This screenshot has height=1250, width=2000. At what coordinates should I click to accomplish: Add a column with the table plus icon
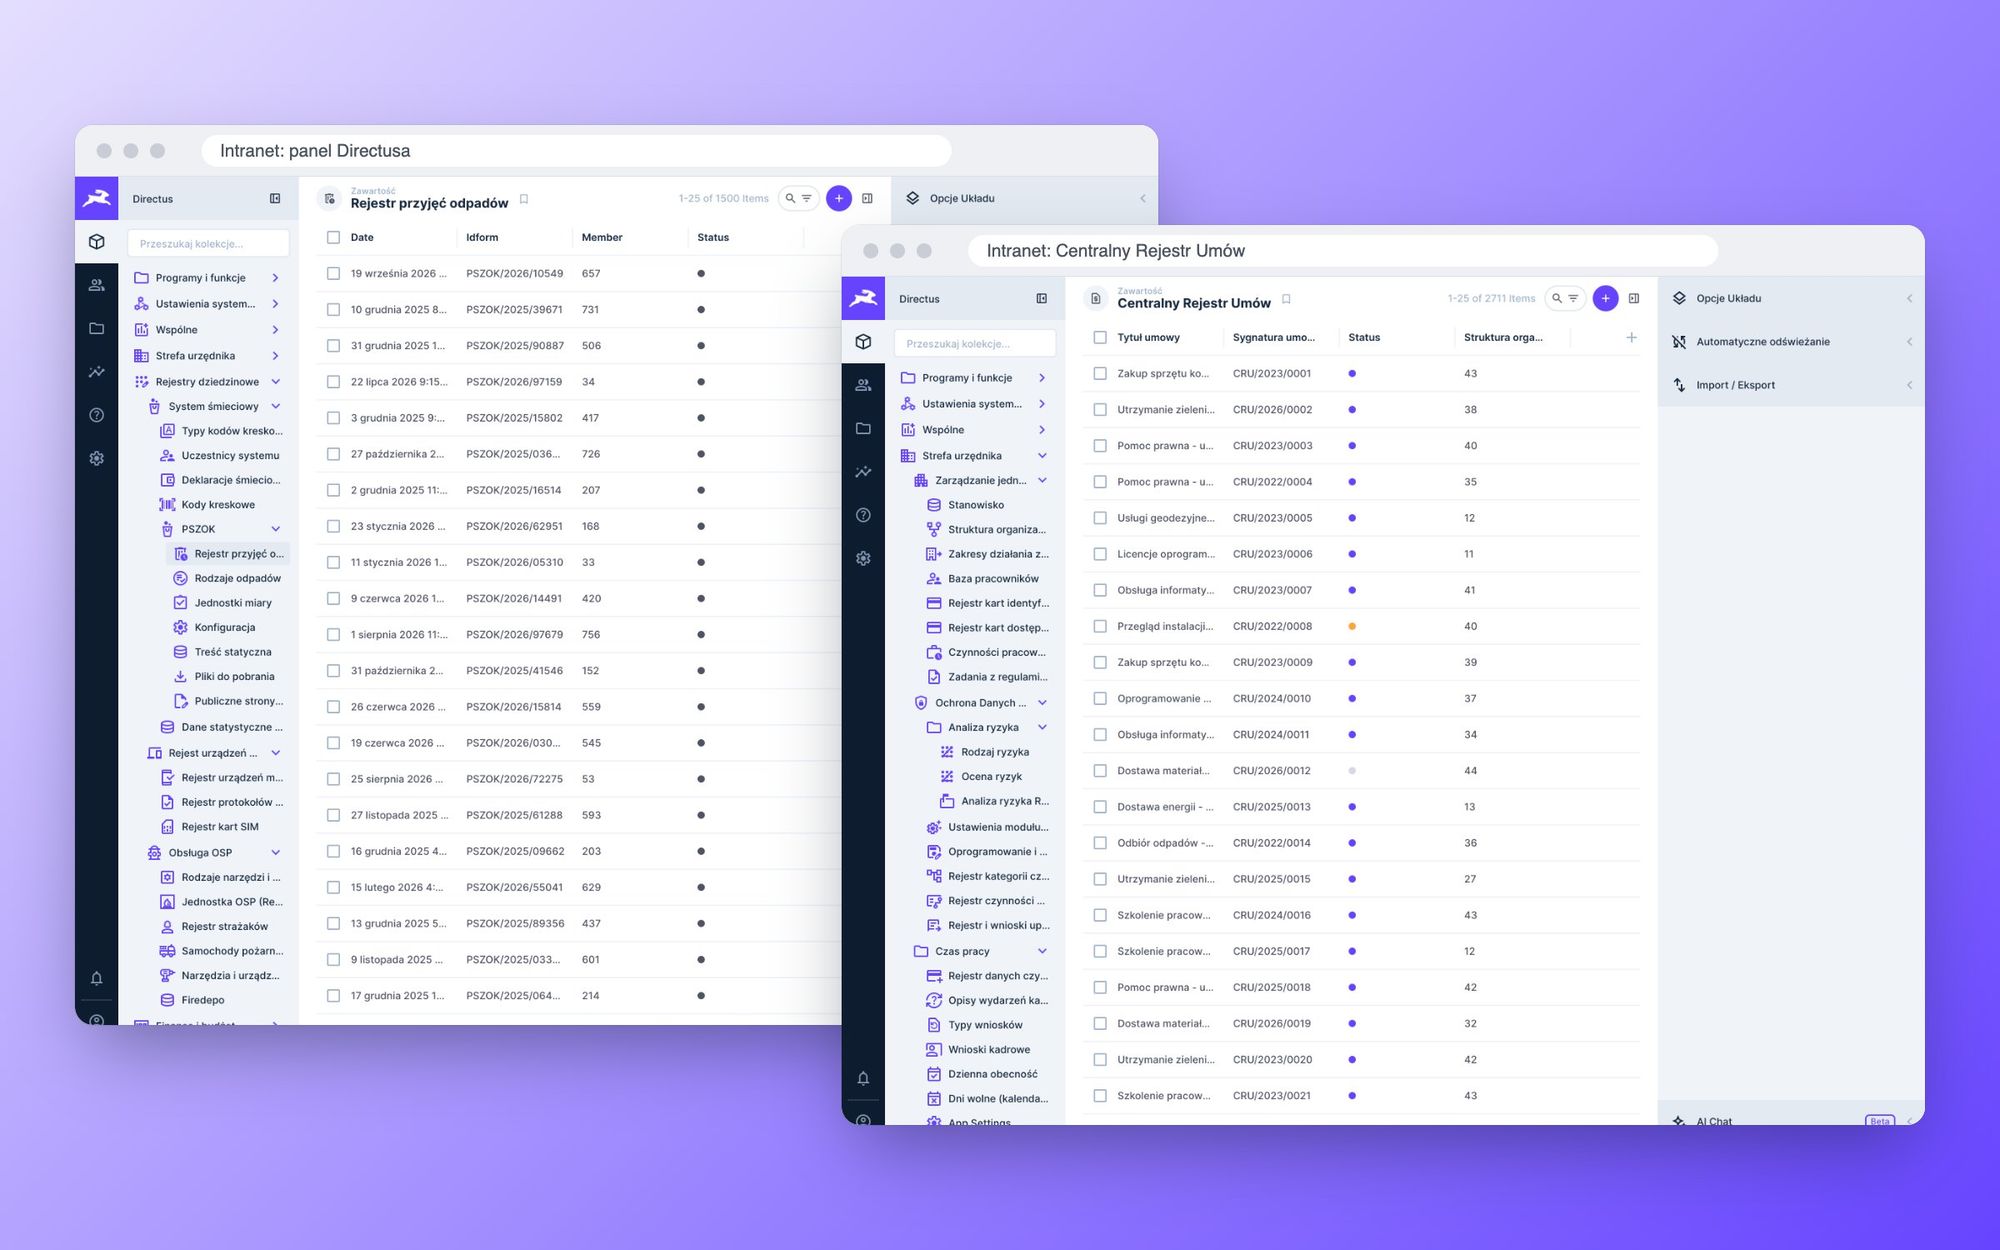1631,337
